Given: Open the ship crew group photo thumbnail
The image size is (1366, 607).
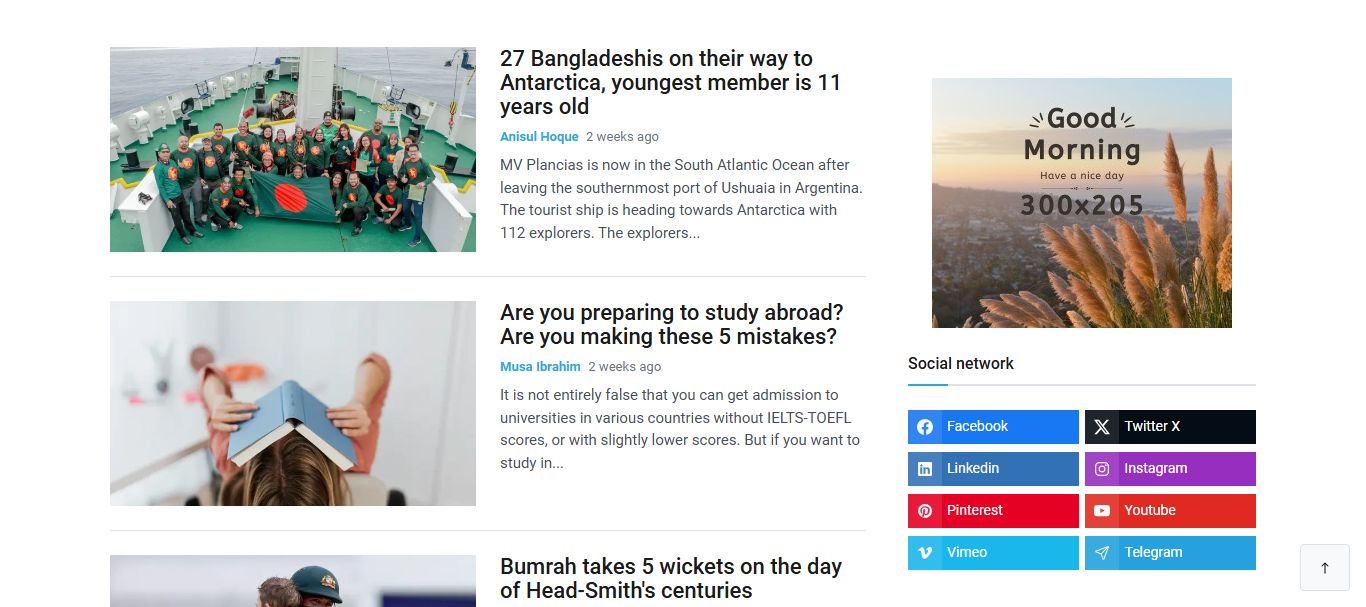Looking at the screenshot, I should 293,150.
